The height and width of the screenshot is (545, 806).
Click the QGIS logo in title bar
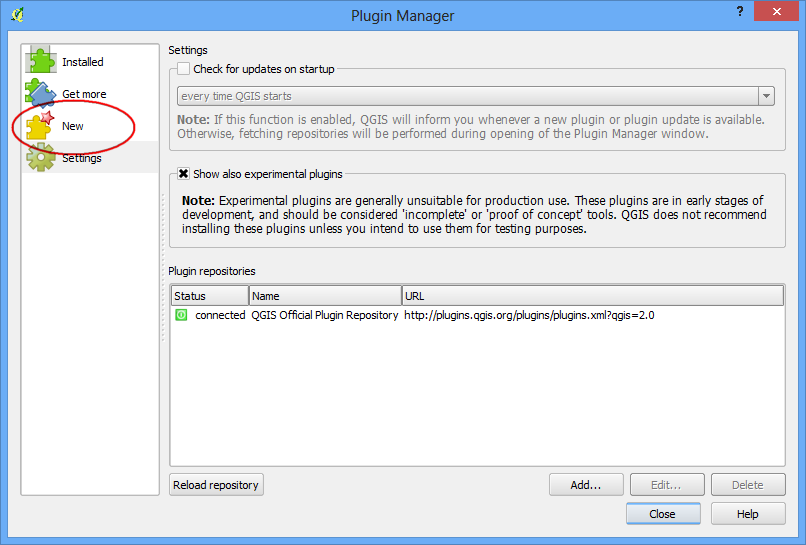17,14
